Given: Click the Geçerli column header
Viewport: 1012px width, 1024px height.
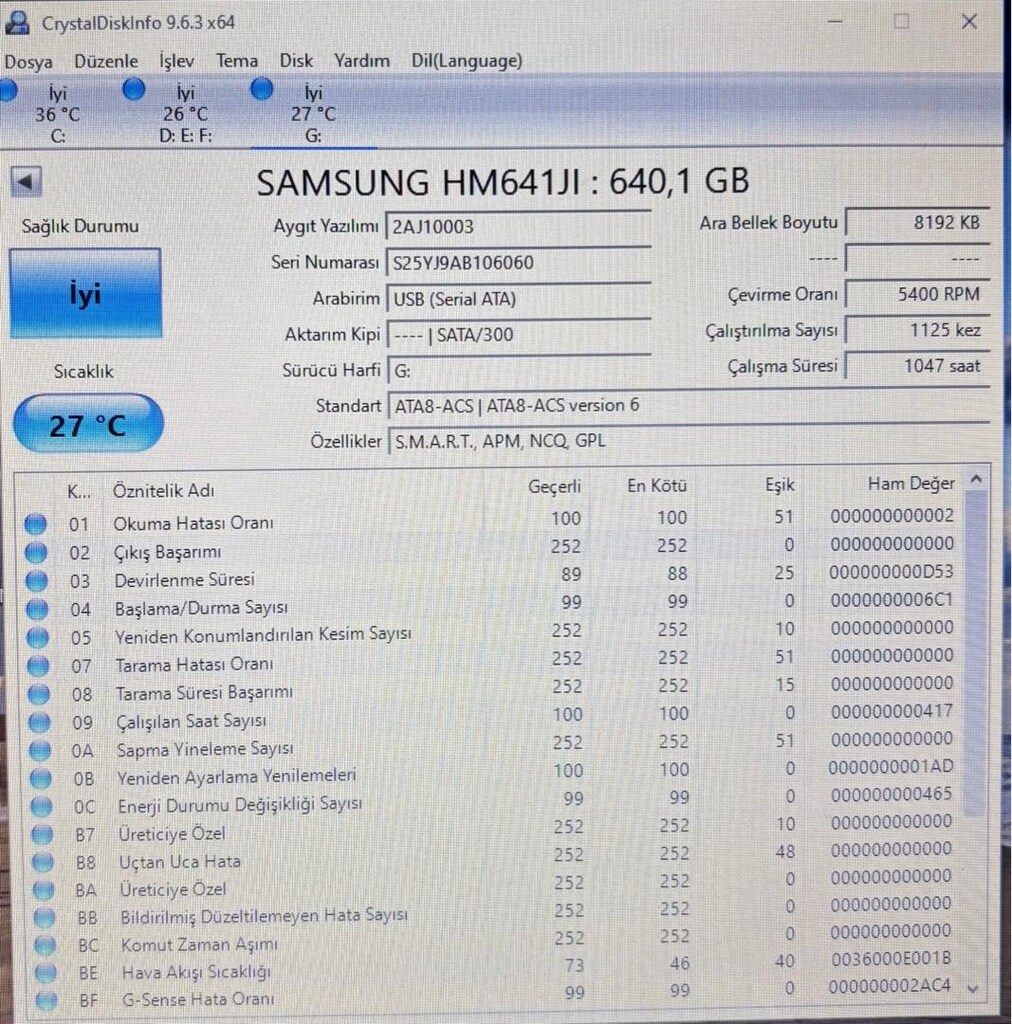Looking at the screenshot, I should coord(554,487).
